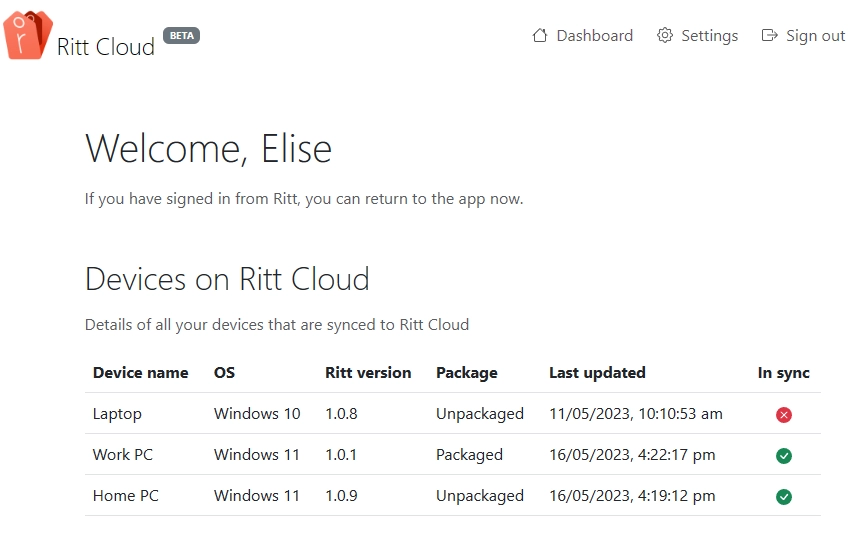Click the green in-sync icon for Work PC
The width and height of the screenshot is (848, 555).
(784, 456)
